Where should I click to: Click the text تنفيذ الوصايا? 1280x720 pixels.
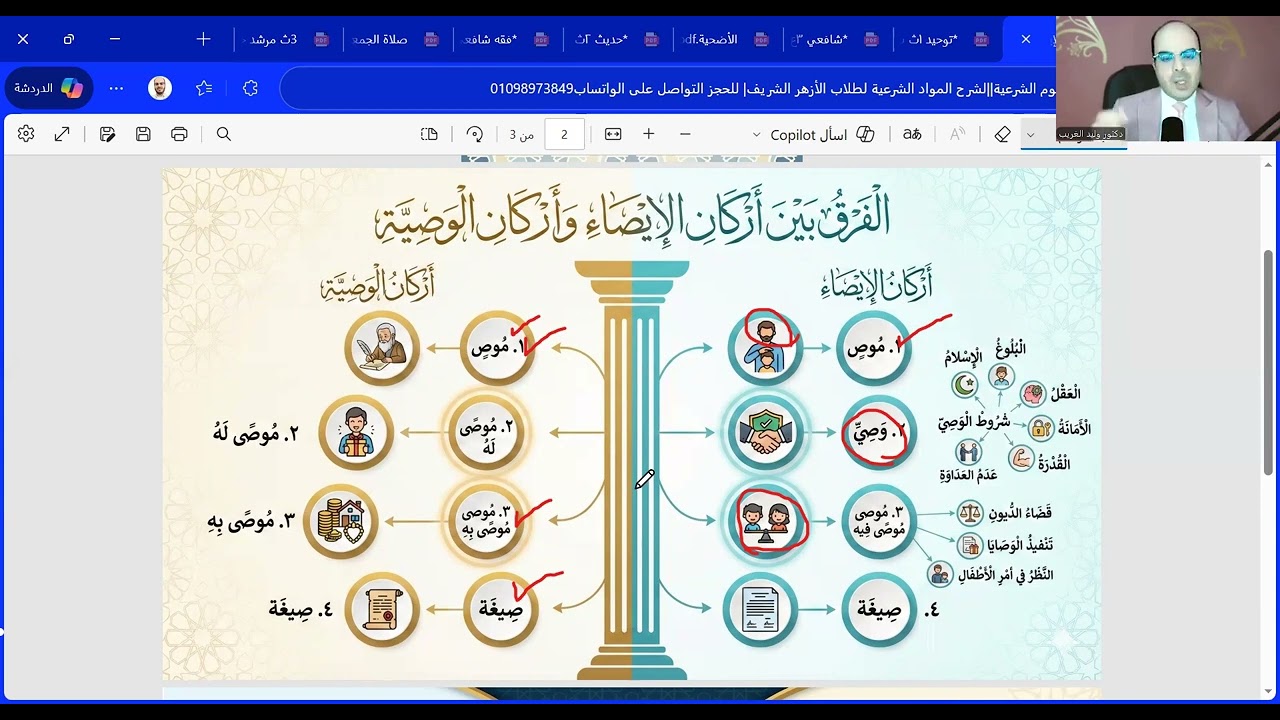(x=1019, y=545)
